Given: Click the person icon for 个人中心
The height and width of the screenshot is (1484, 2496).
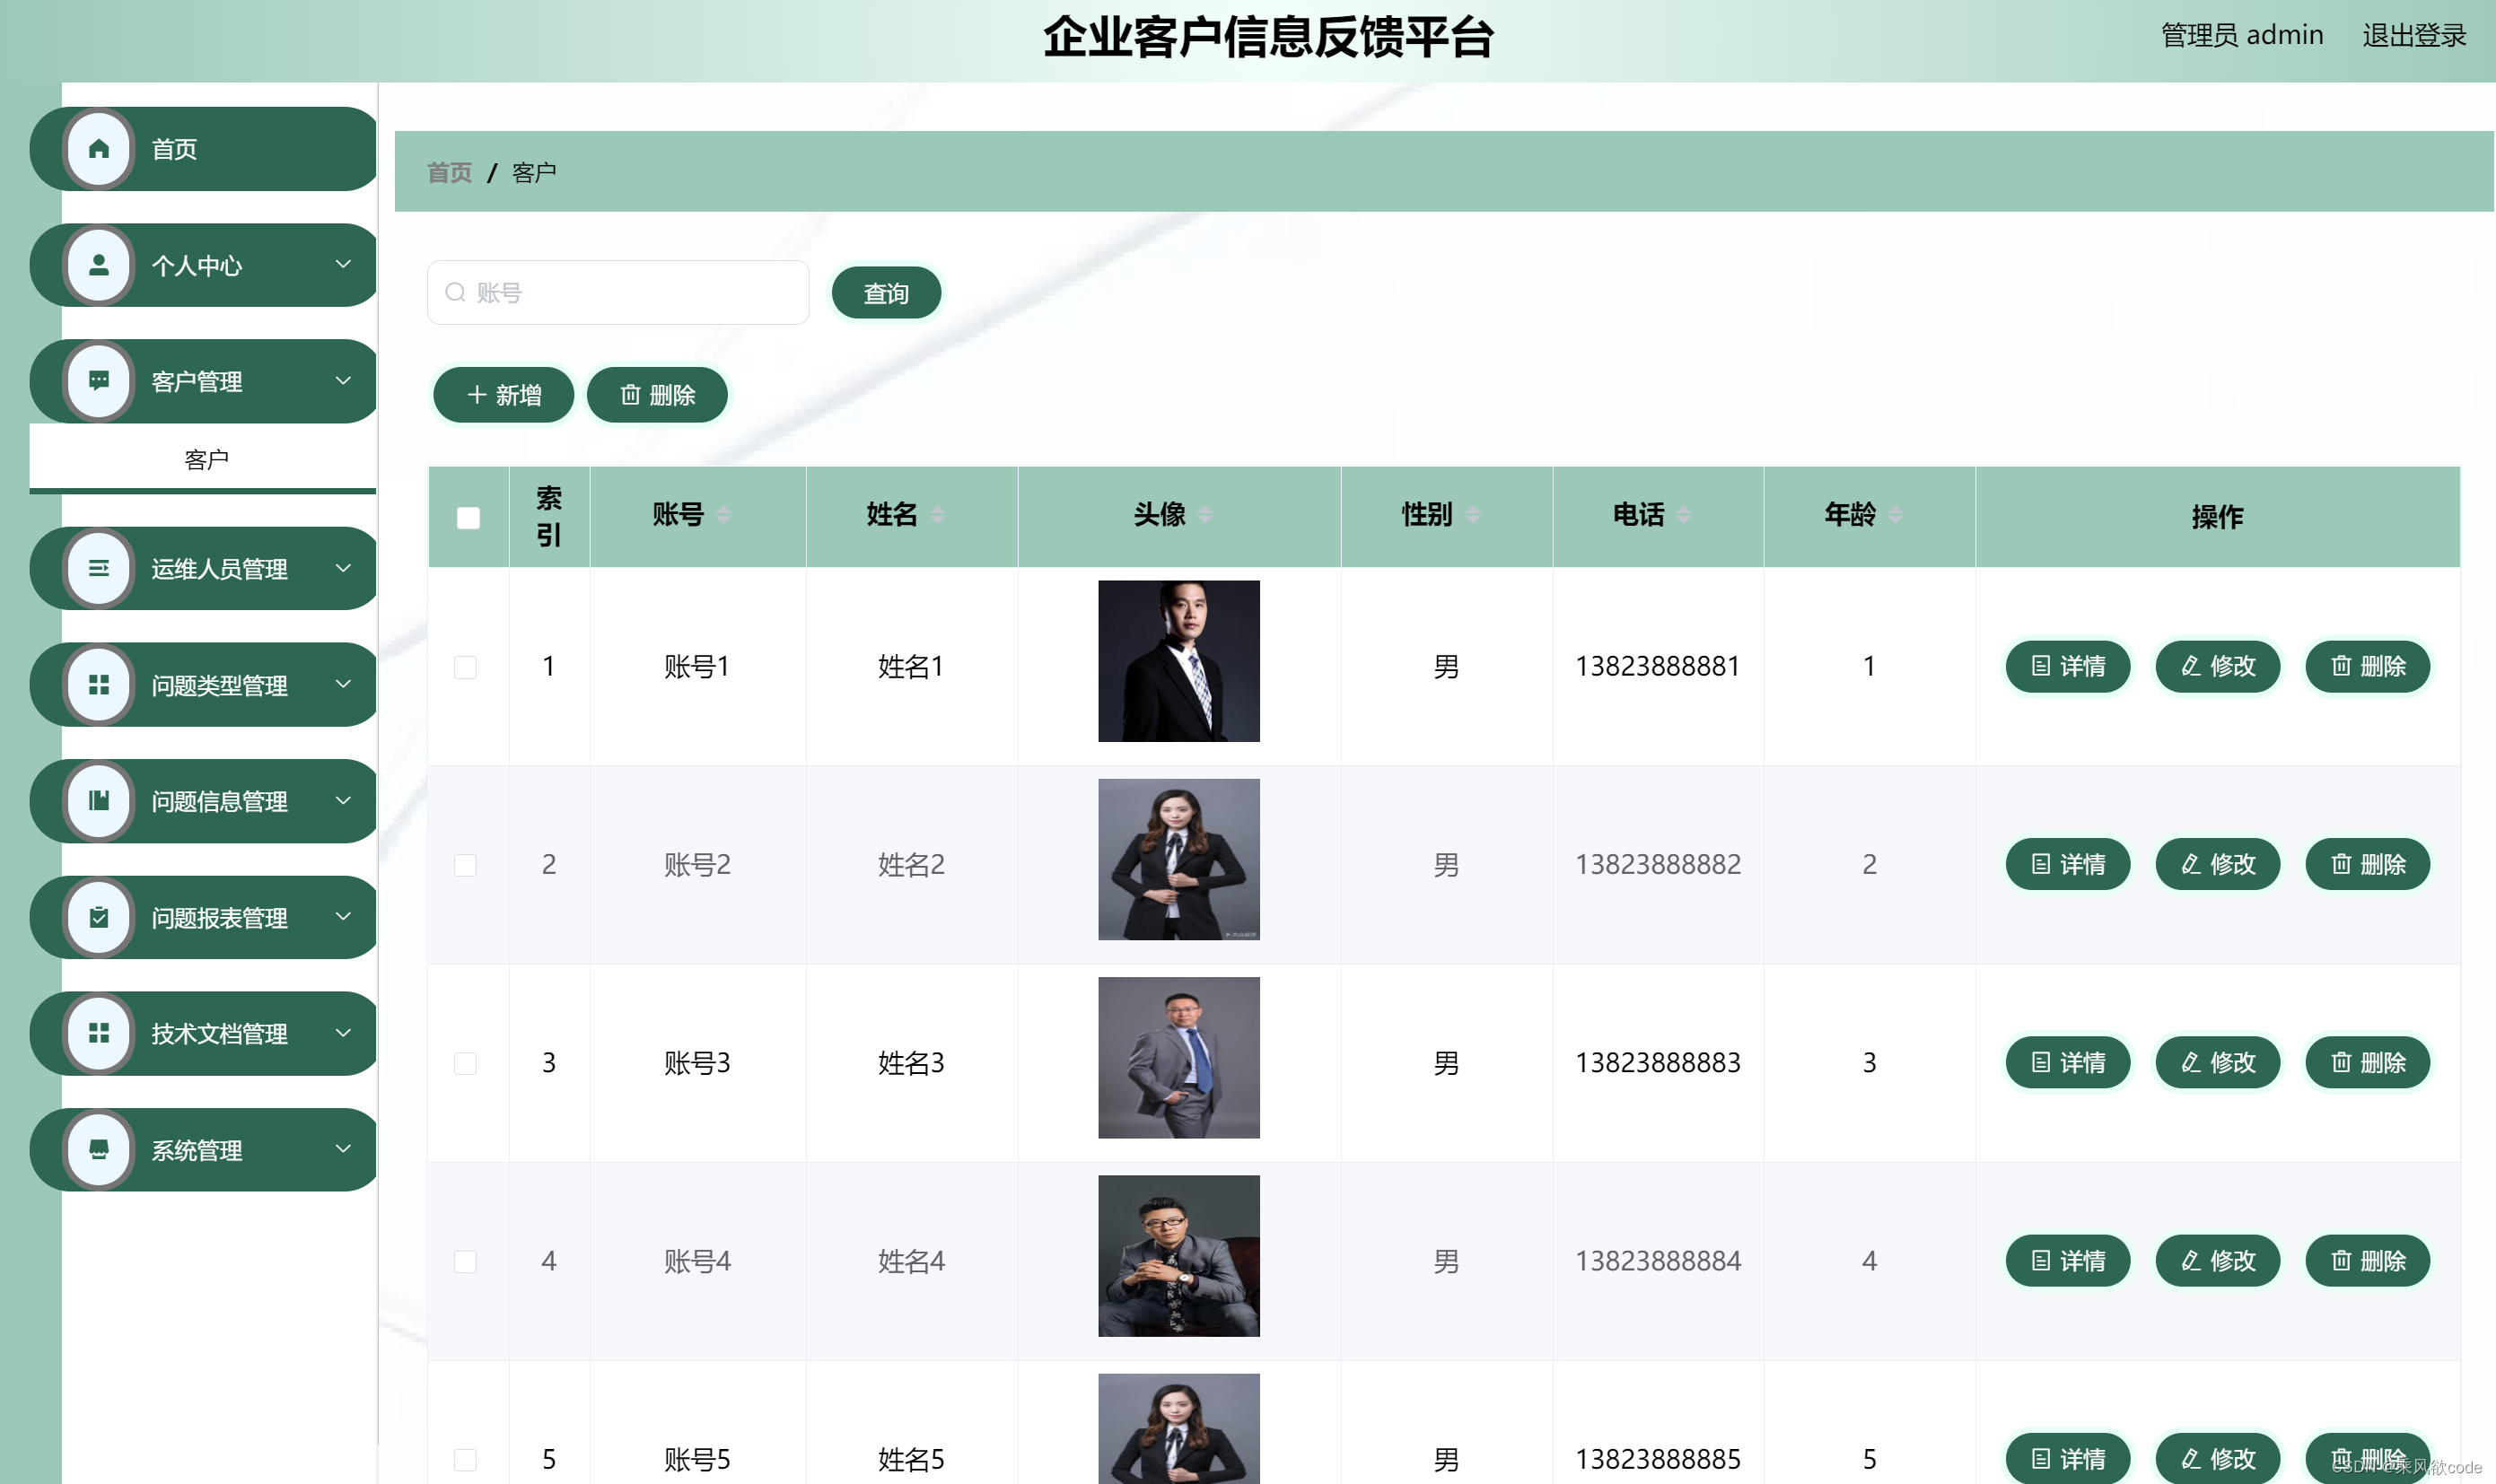Looking at the screenshot, I should [x=98, y=265].
